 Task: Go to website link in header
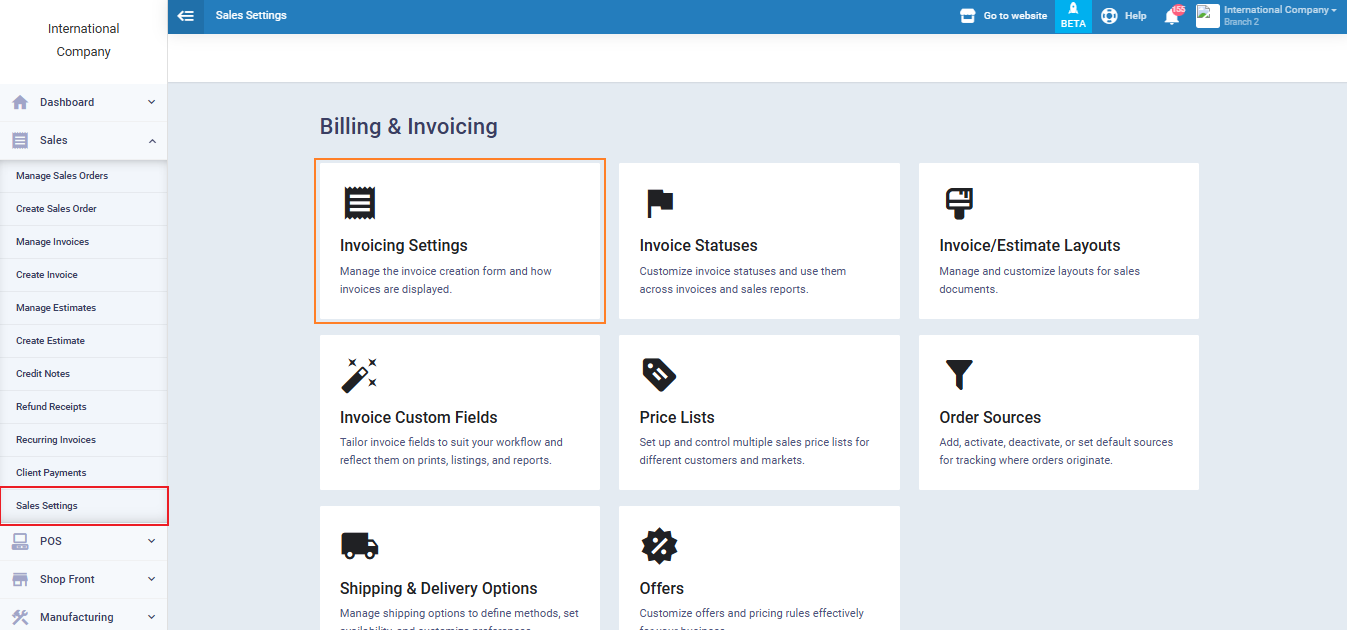pos(1004,16)
